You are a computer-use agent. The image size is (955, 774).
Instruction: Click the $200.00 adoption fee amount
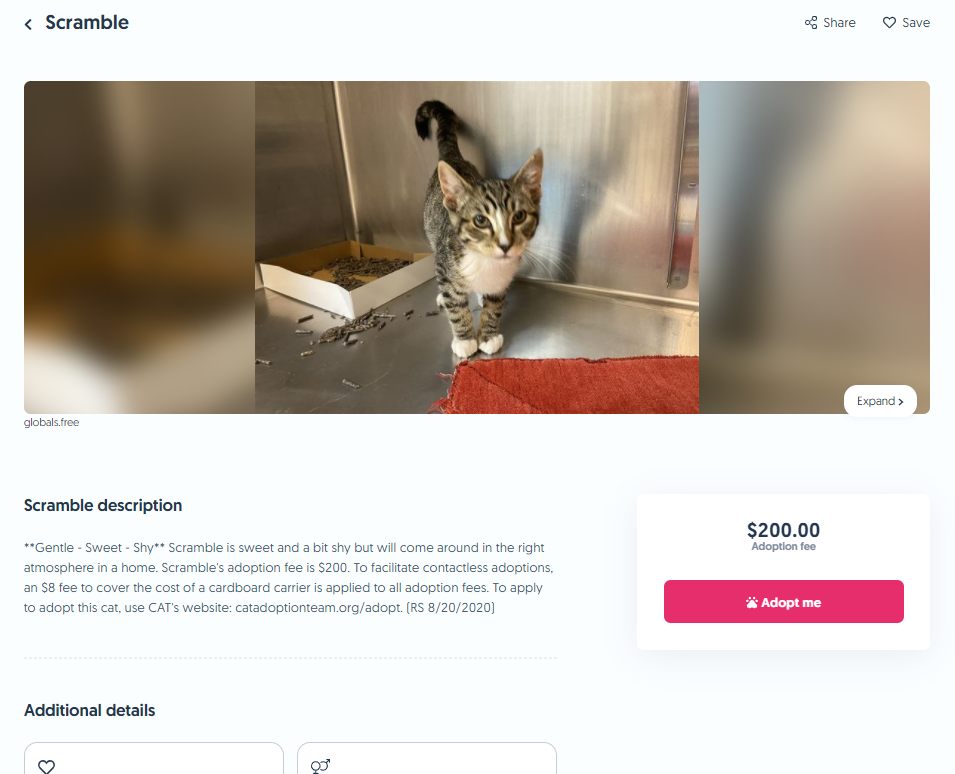point(783,529)
